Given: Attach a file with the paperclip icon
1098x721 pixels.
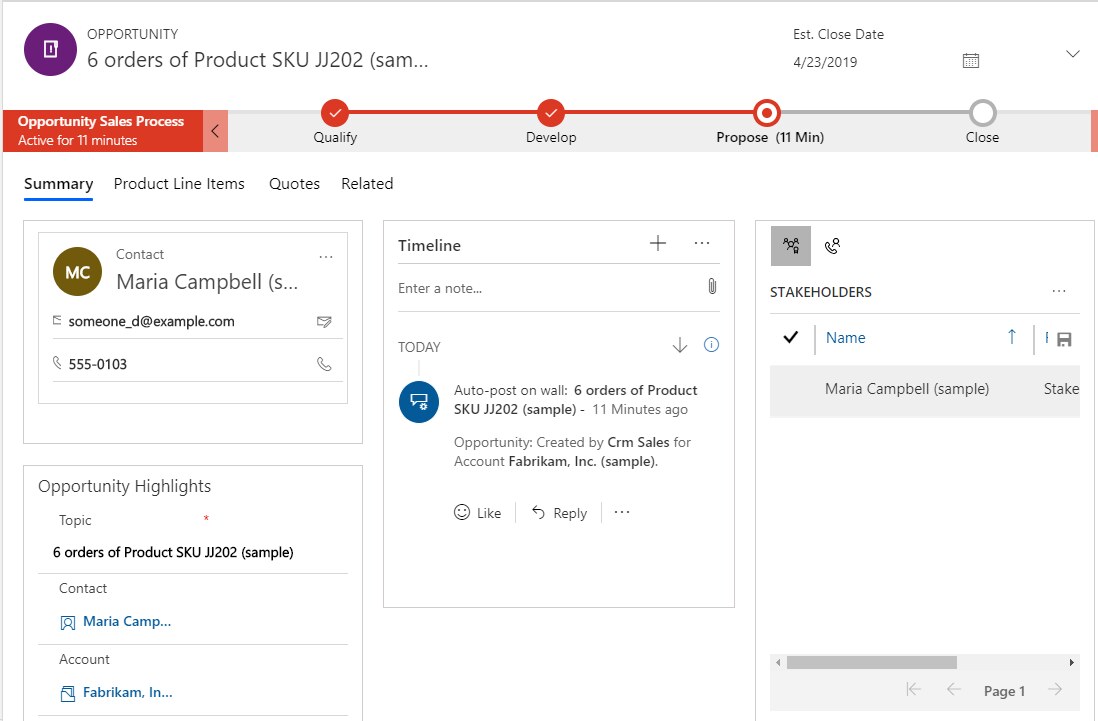Looking at the screenshot, I should point(712,286).
